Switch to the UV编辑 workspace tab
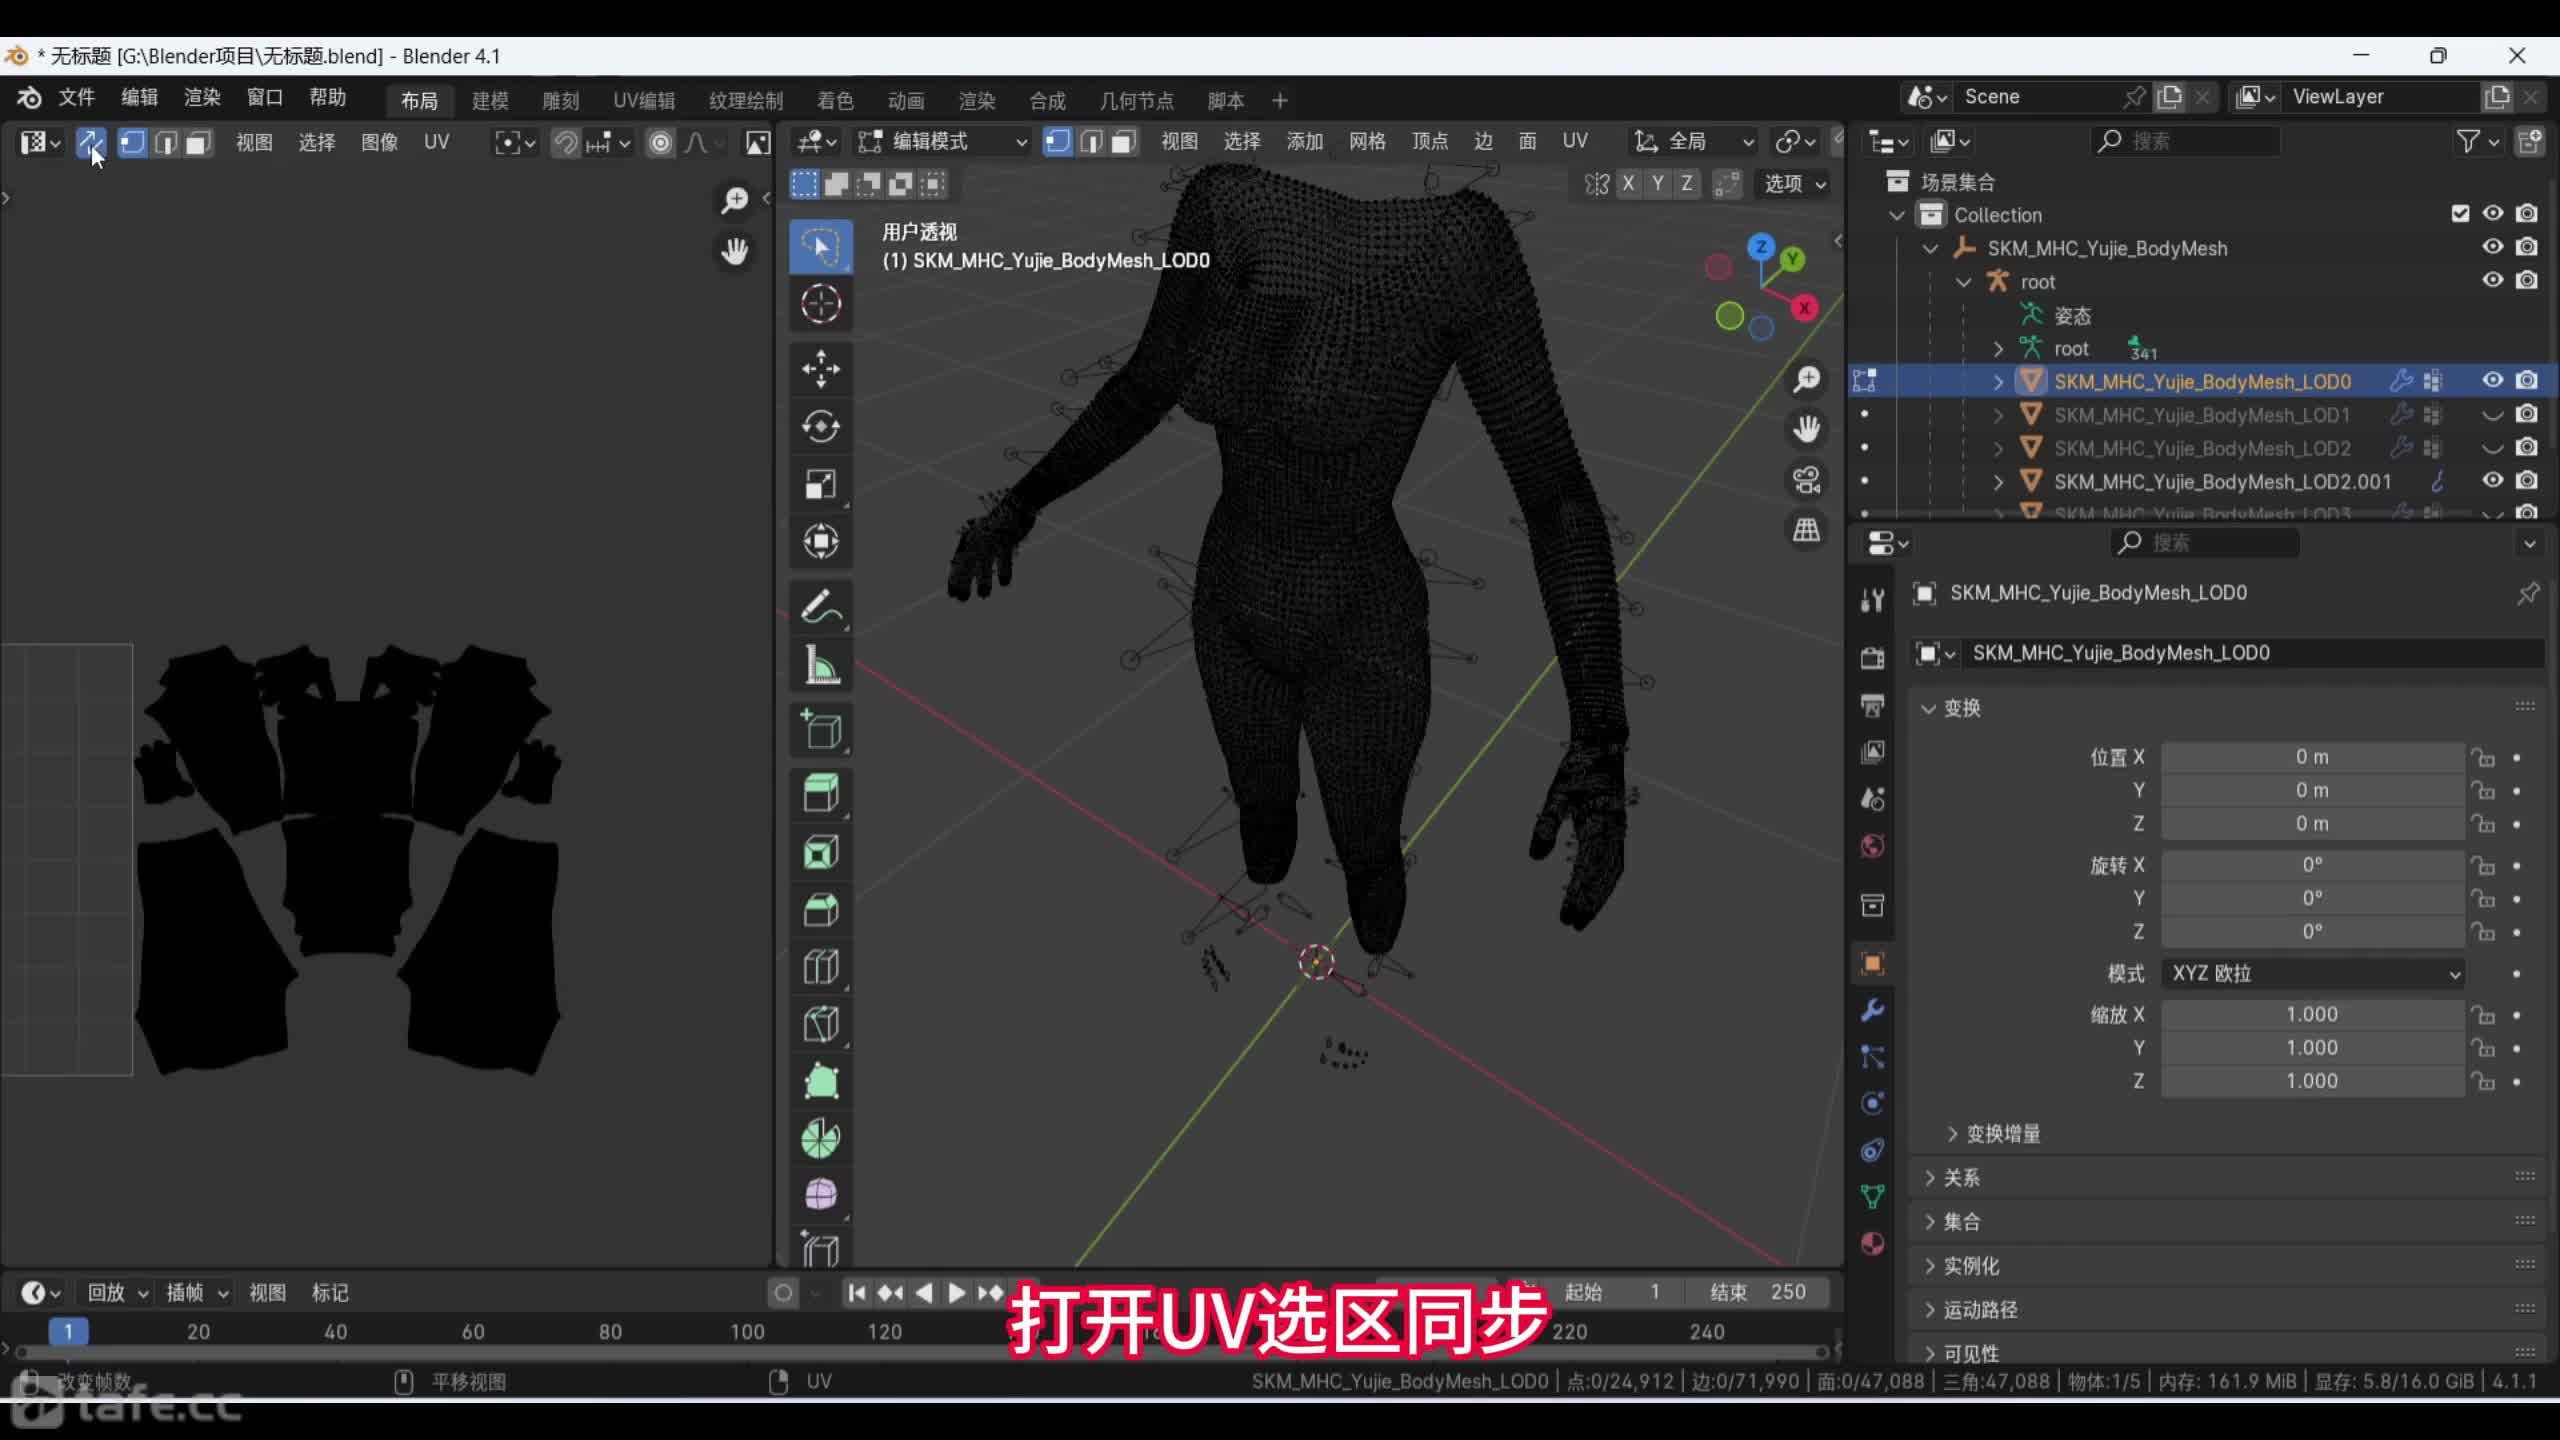Screen dimensions: 2560x1440 (643, 101)
